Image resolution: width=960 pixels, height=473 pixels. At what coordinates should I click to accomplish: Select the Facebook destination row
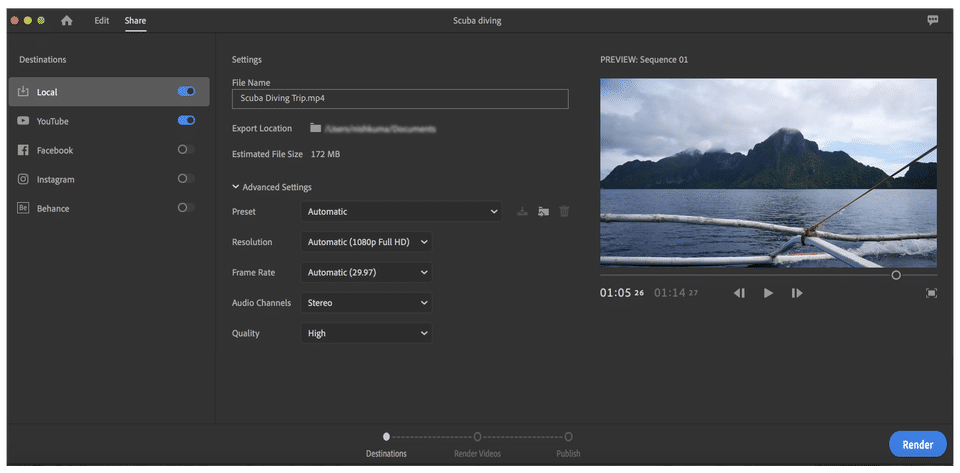click(108, 150)
